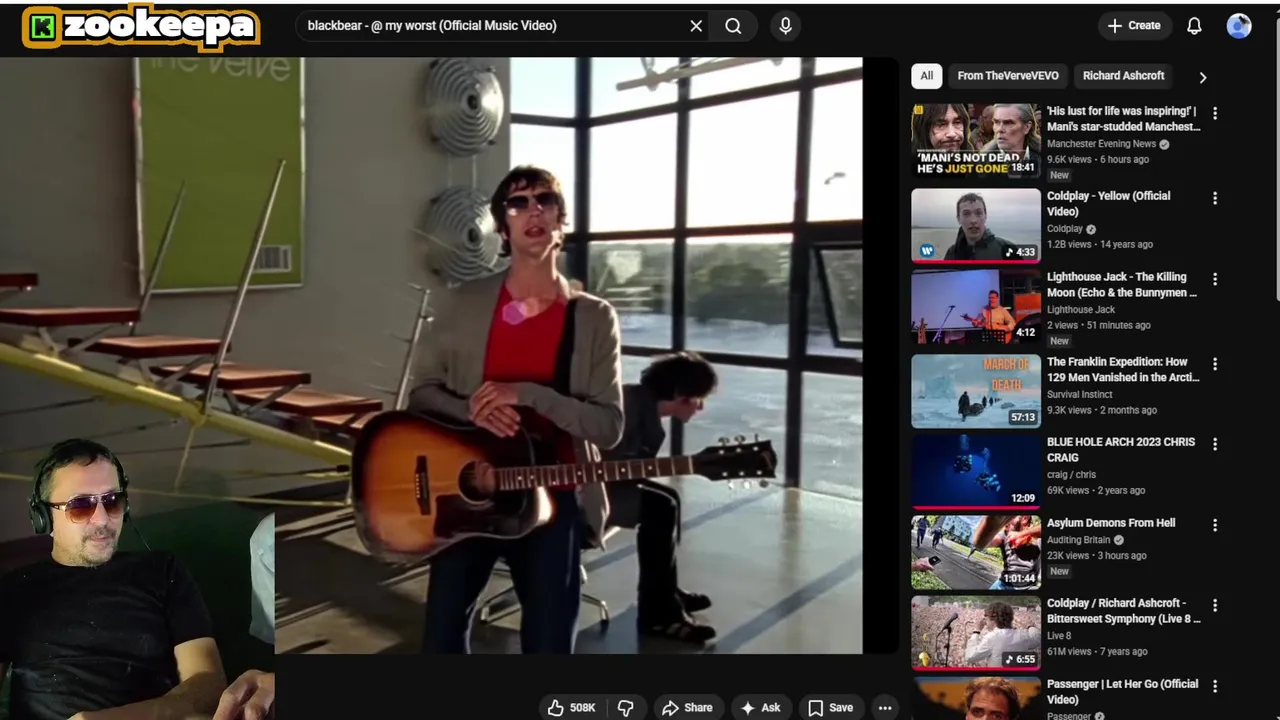Image resolution: width=1280 pixels, height=720 pixels.
Task: Open options for Blue Hole Arch video
Action: coord(1215,445)
